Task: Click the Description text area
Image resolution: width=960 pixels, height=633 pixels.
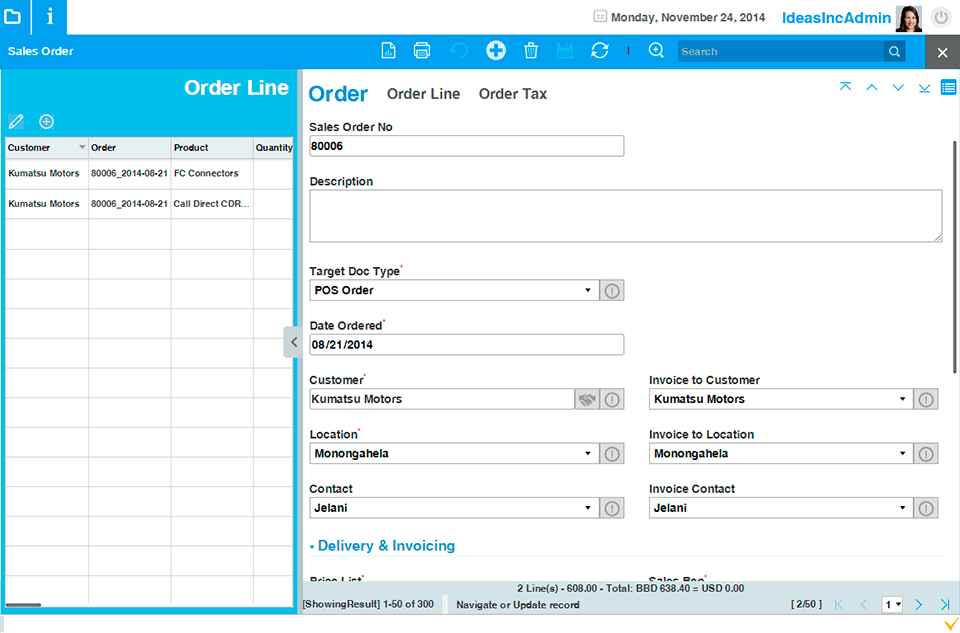Action: pos(625,216)
